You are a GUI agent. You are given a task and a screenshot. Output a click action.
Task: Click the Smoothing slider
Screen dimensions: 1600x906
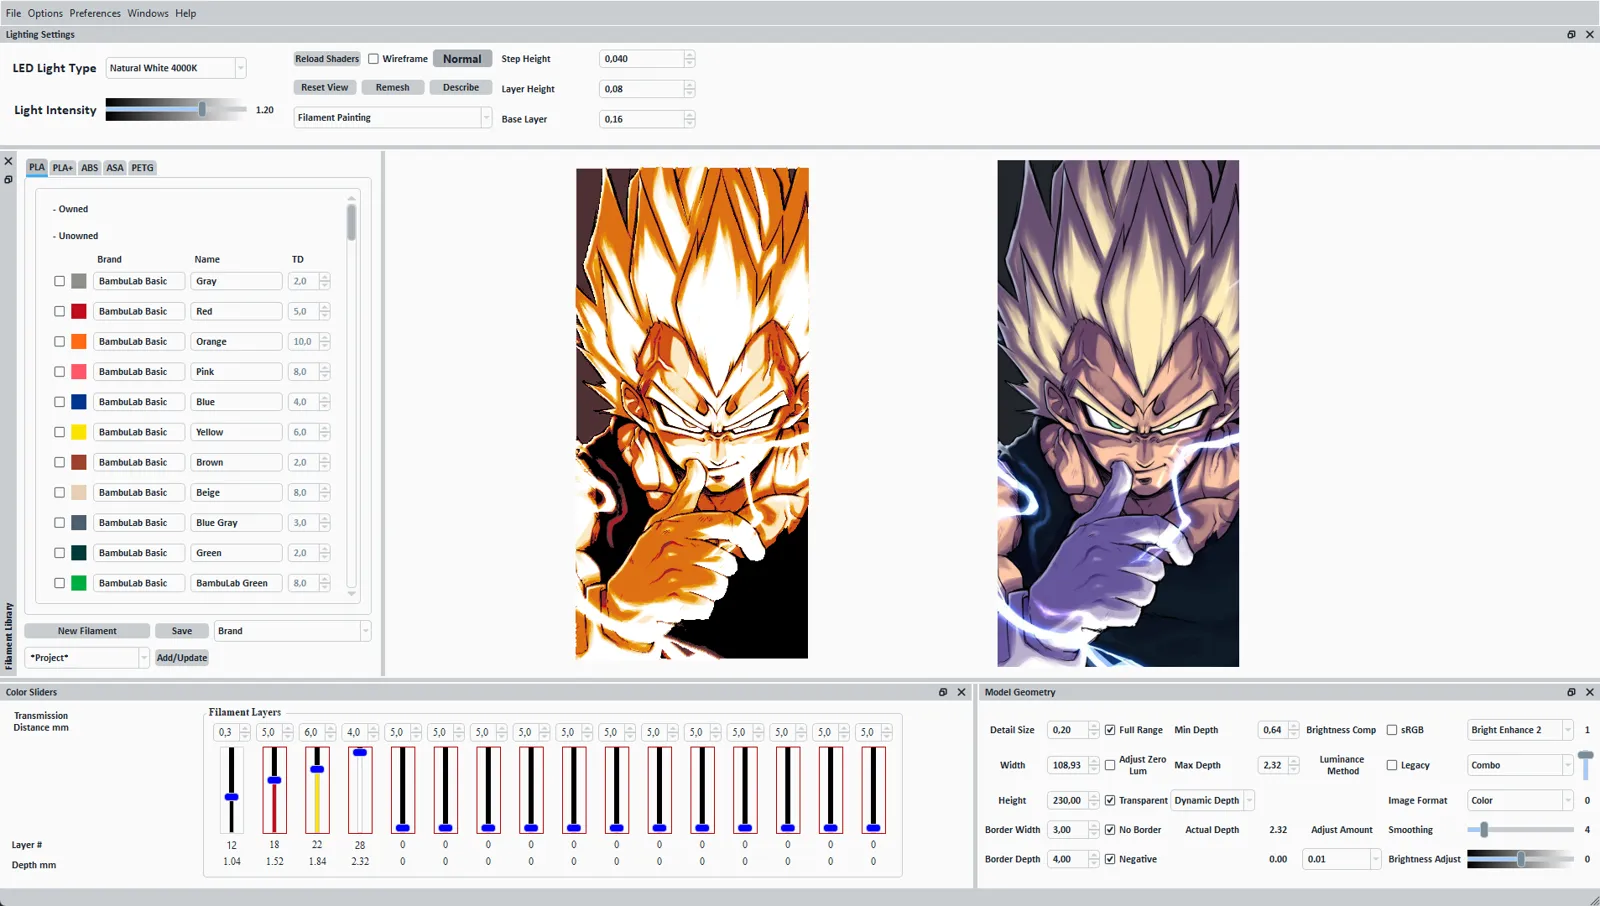pos(1520,830)
